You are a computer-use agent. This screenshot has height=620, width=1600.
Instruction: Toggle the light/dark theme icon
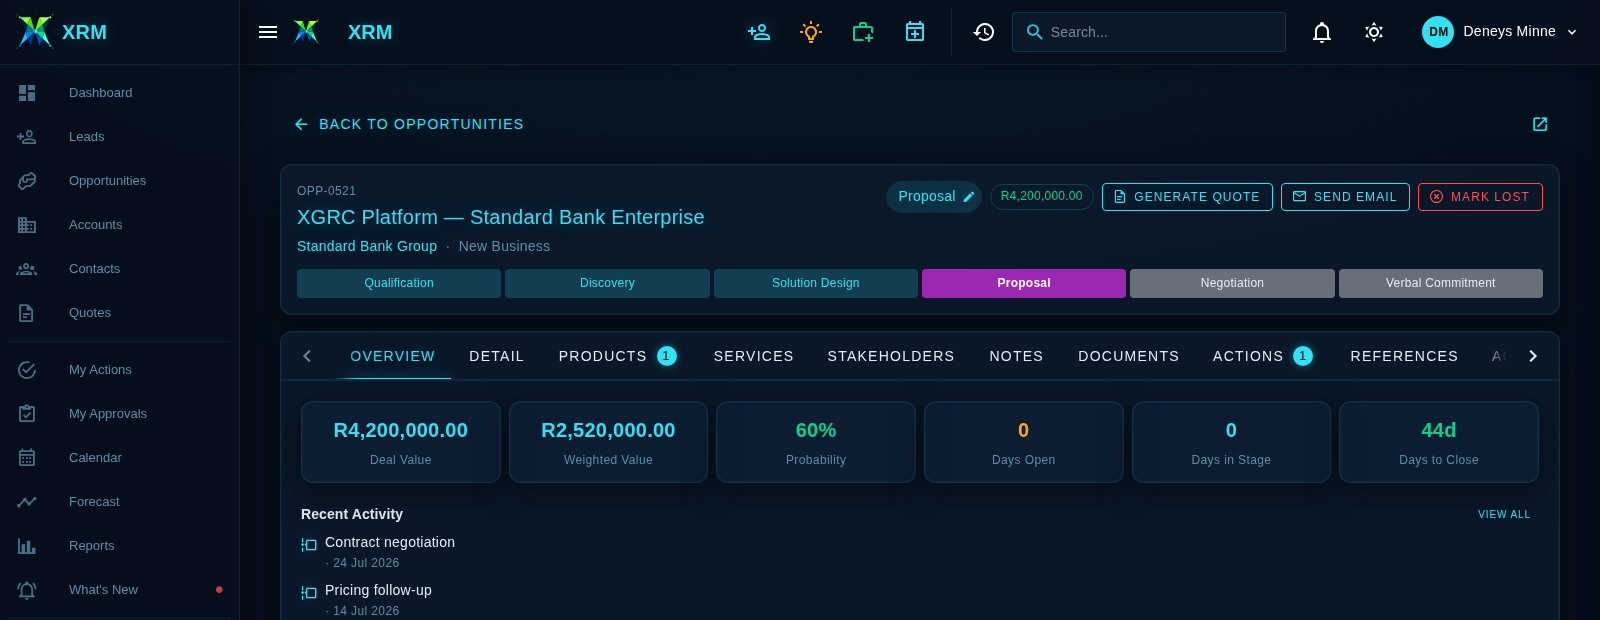[1374, 32]
